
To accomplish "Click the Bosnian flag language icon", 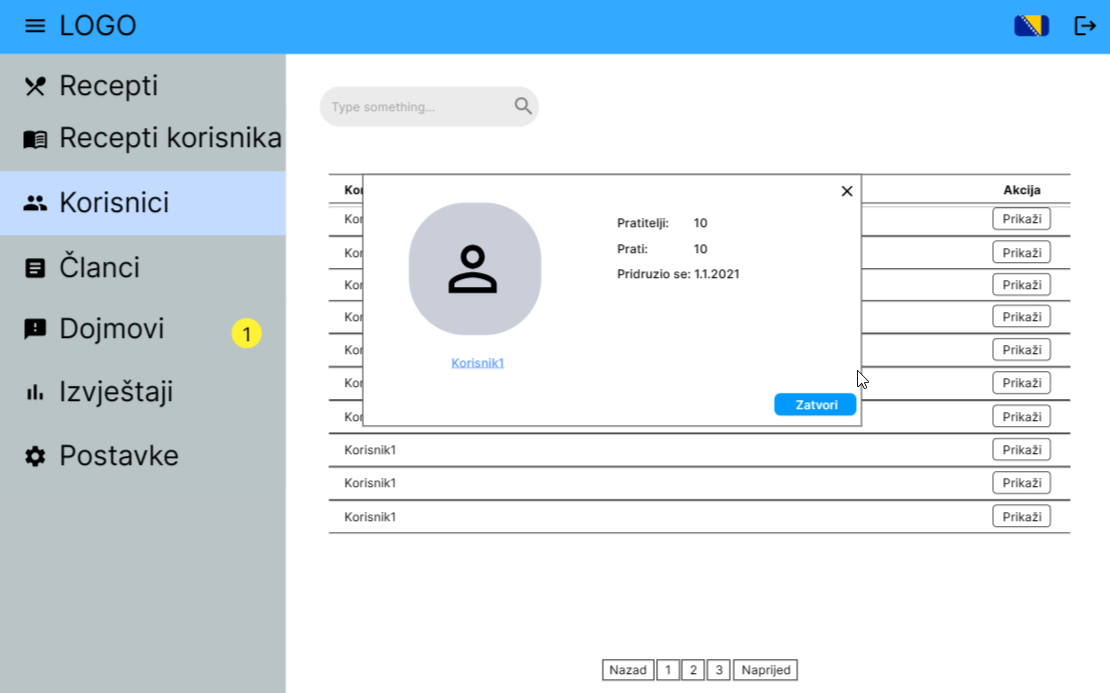I will coord(1031,26).
